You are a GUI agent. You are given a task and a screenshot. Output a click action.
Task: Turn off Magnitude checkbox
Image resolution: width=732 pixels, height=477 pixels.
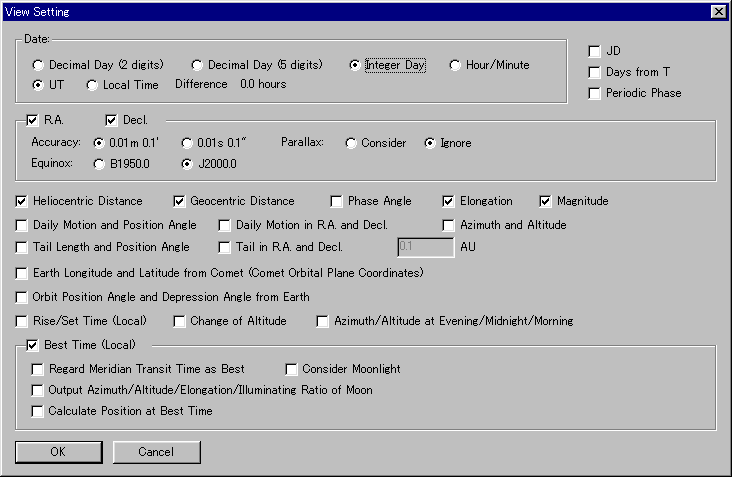click(546, 201)
